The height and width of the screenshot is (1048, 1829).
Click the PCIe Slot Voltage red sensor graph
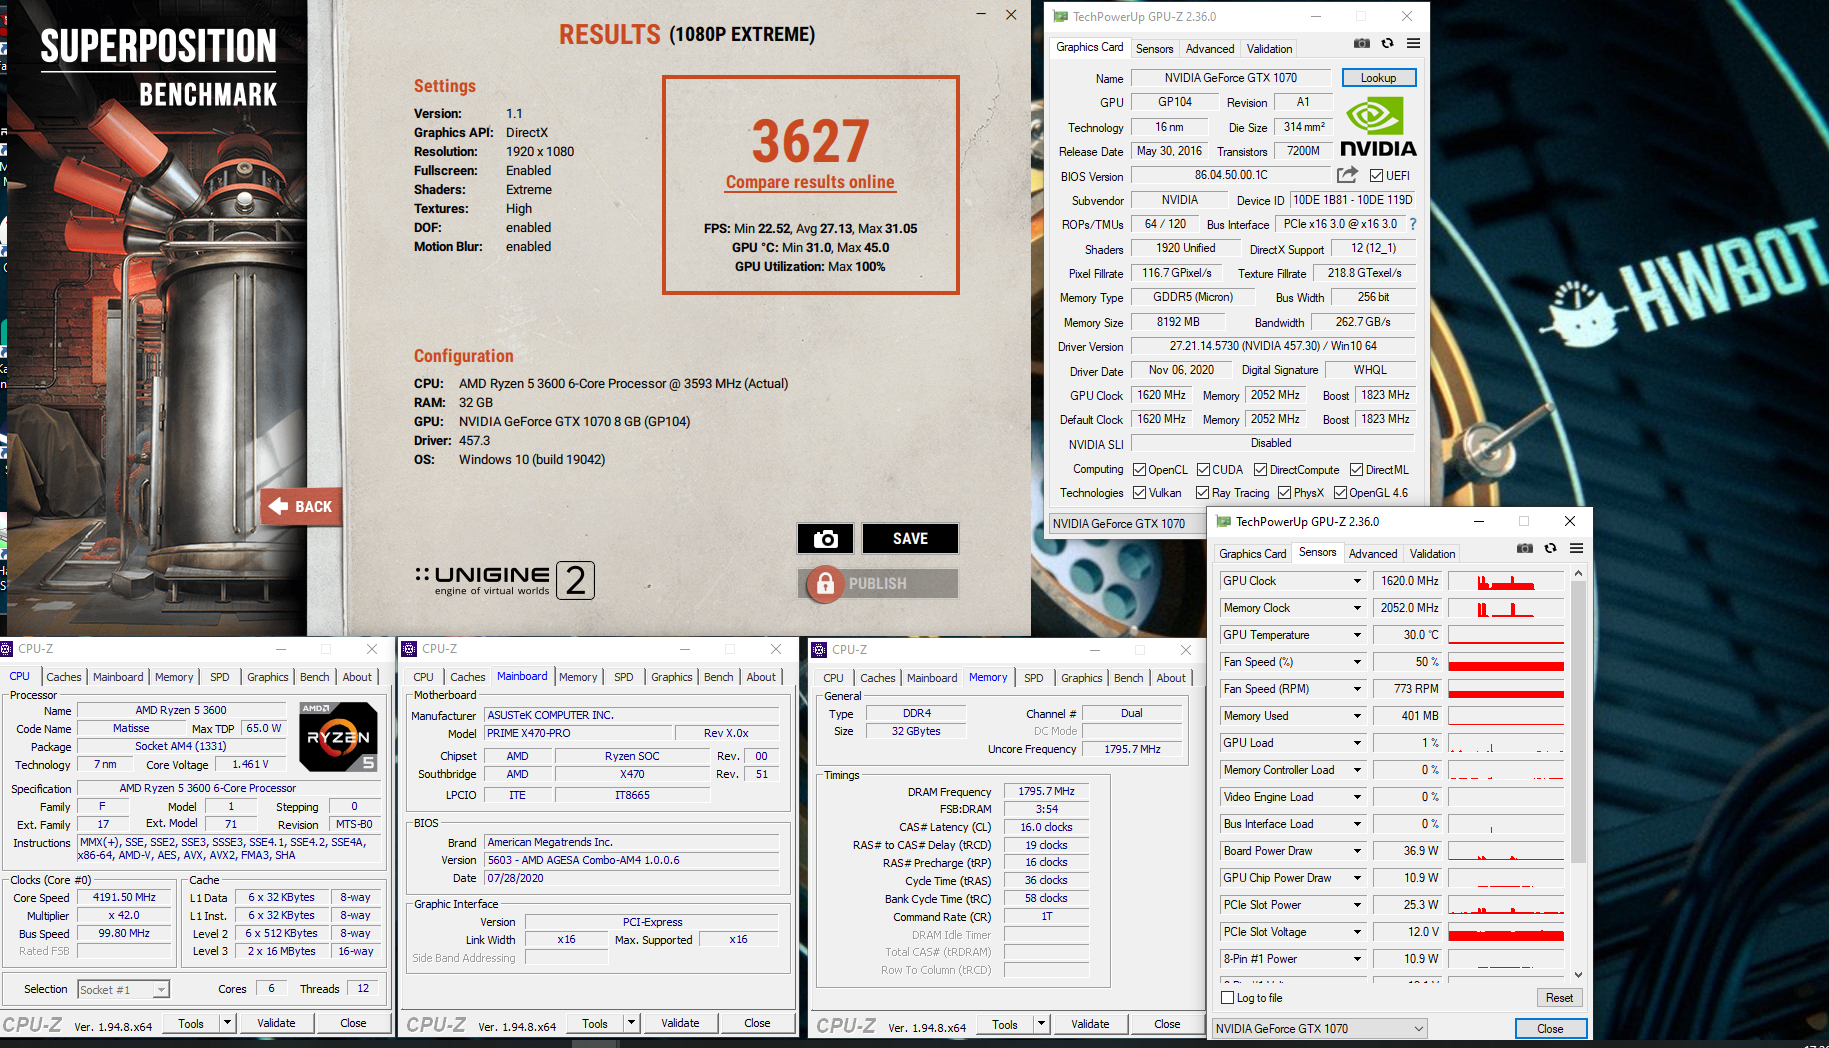[1506, 932]
